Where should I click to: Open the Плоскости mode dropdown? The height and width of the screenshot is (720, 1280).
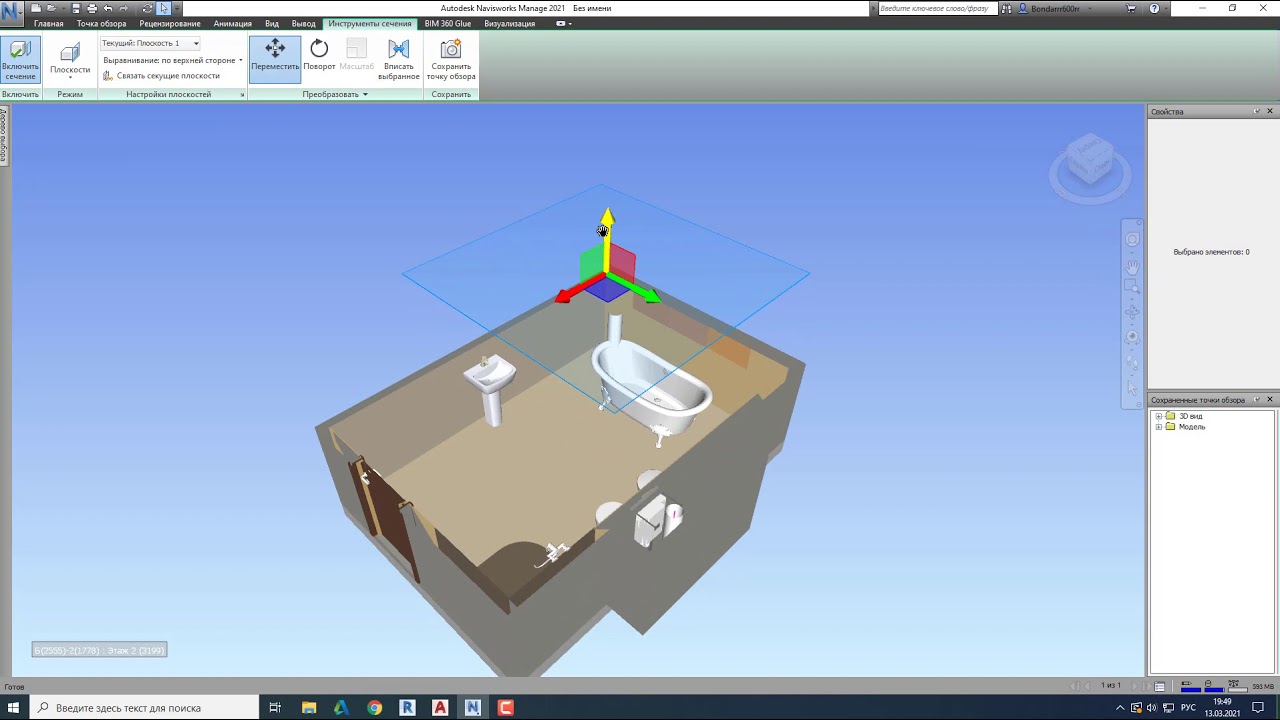[70, 61]
